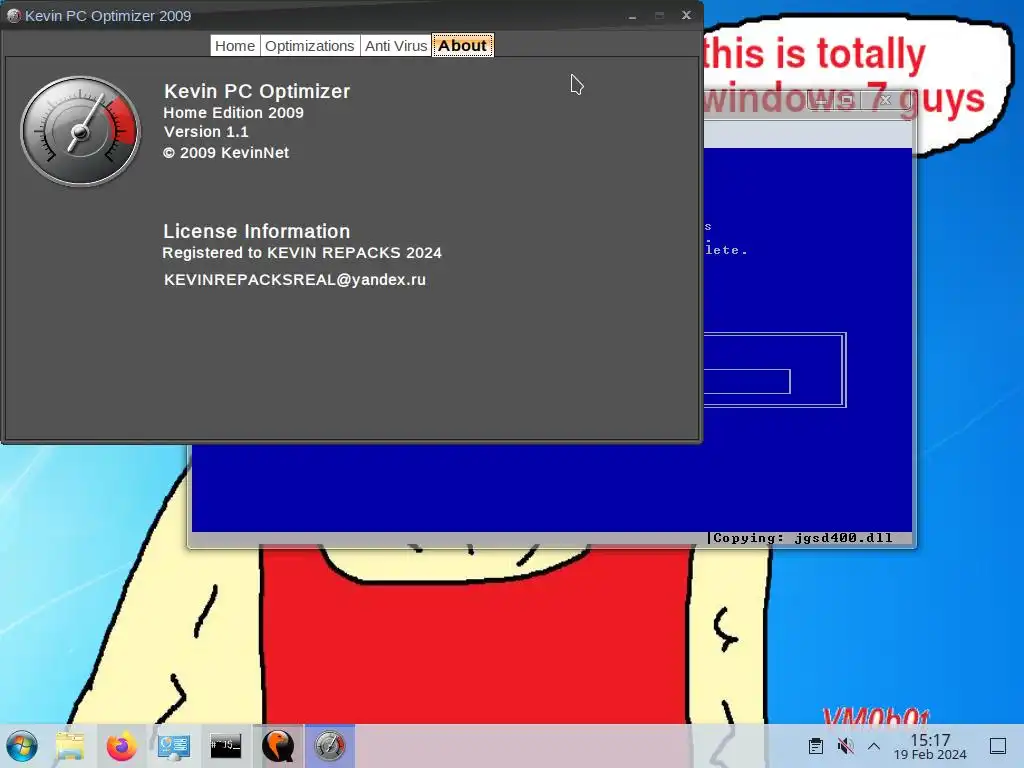Click the speedometer gauge logo in About
1024x768 pixels.
(x=80, y=131)
